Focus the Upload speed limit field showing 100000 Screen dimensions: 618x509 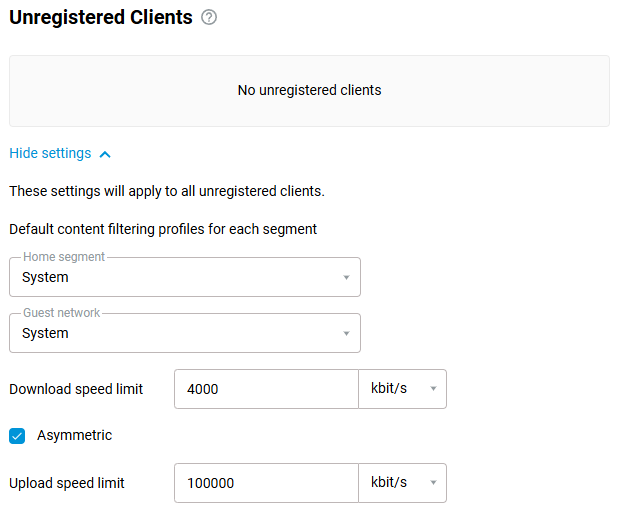(265, 483)
